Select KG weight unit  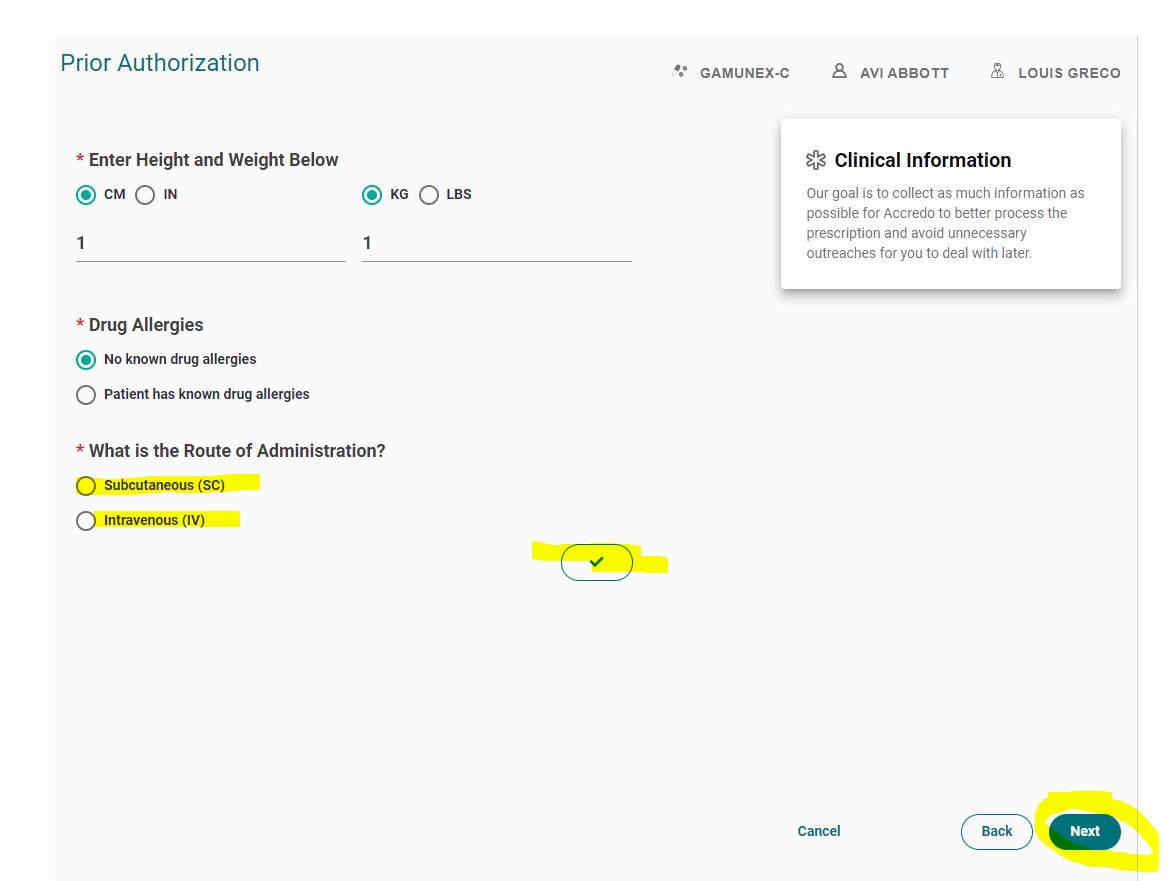[372, 195]
